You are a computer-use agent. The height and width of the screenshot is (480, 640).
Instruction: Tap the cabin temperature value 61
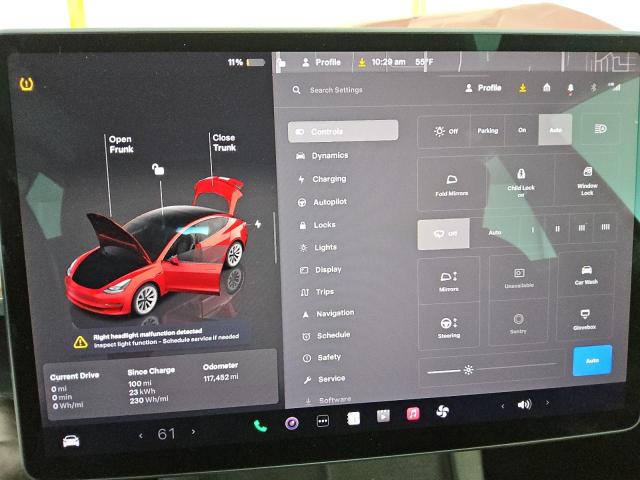pyautogui.click(x=167, y=434)
